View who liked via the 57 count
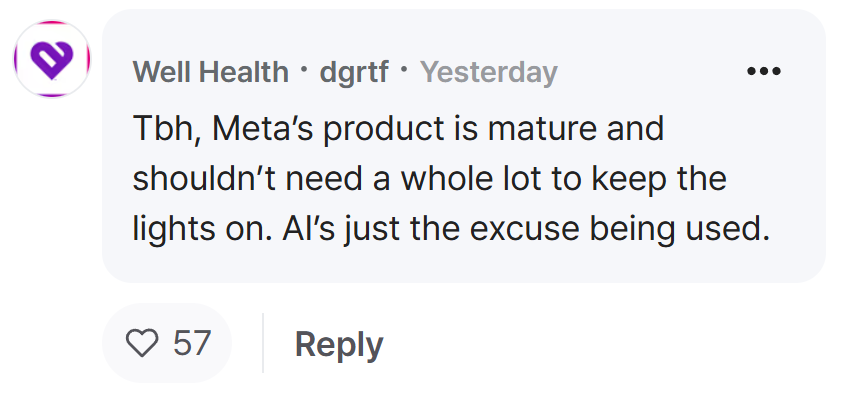852x398 pixels. pos(192,343)
